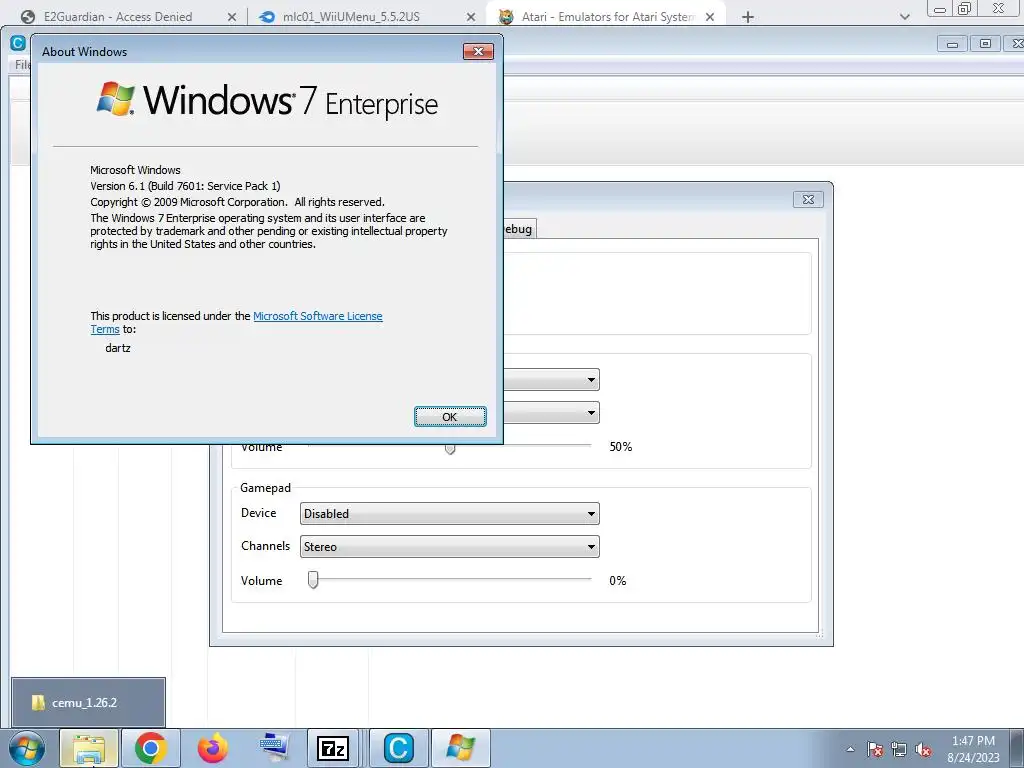Click the 50% volume slider handle
The height and width of the screenshot is (768, 1024).
coord(450,449)
